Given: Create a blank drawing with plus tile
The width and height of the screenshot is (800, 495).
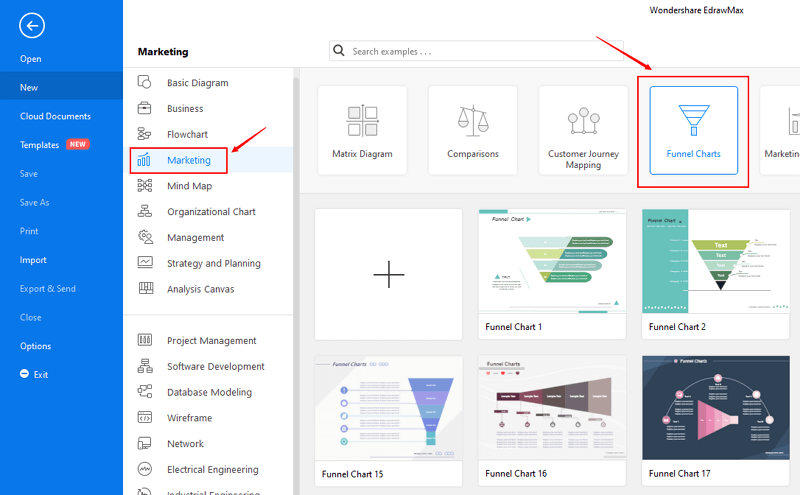Looking at the screenshot, I should click(389, 274).
